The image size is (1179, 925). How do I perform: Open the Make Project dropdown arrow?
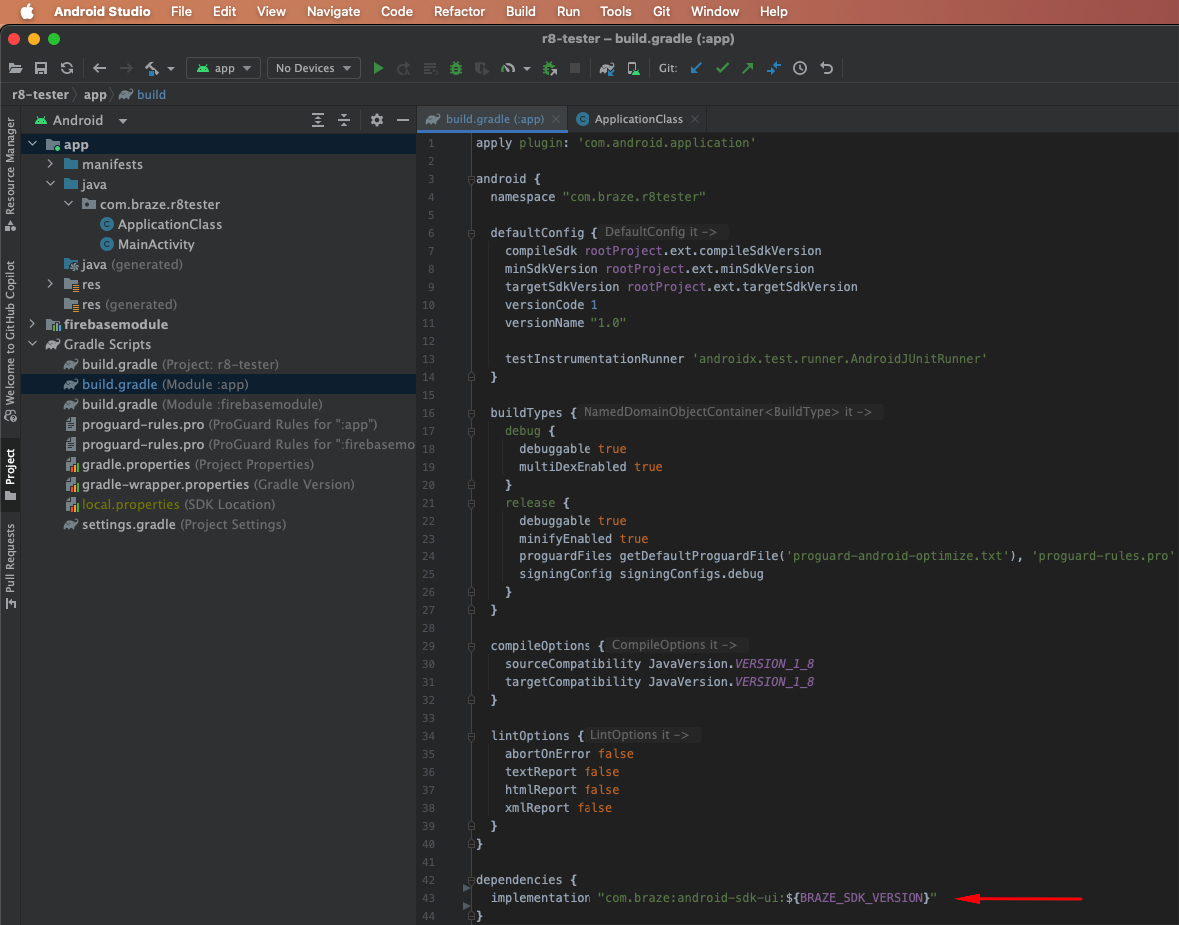(x=171, y=69)
